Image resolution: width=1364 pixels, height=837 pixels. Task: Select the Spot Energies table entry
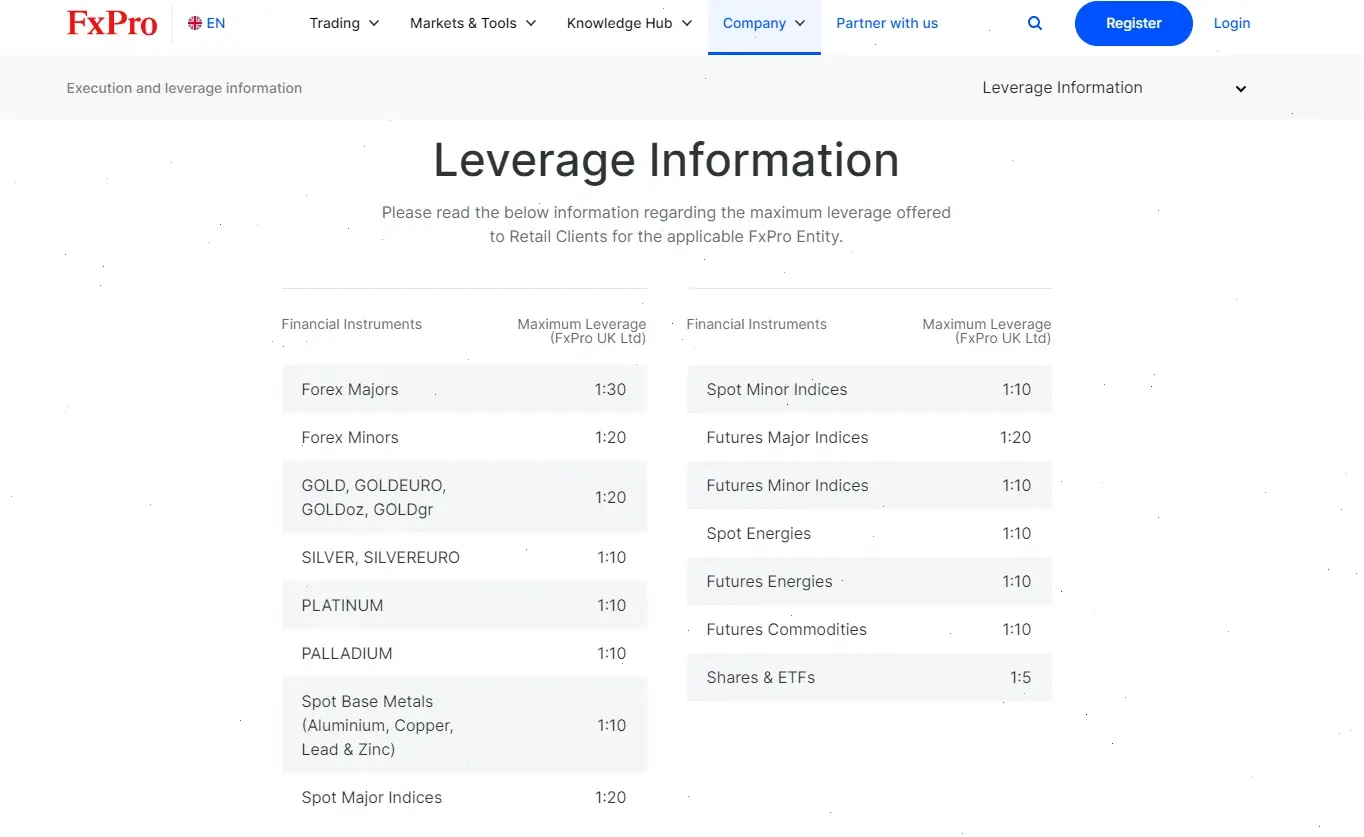868,533
